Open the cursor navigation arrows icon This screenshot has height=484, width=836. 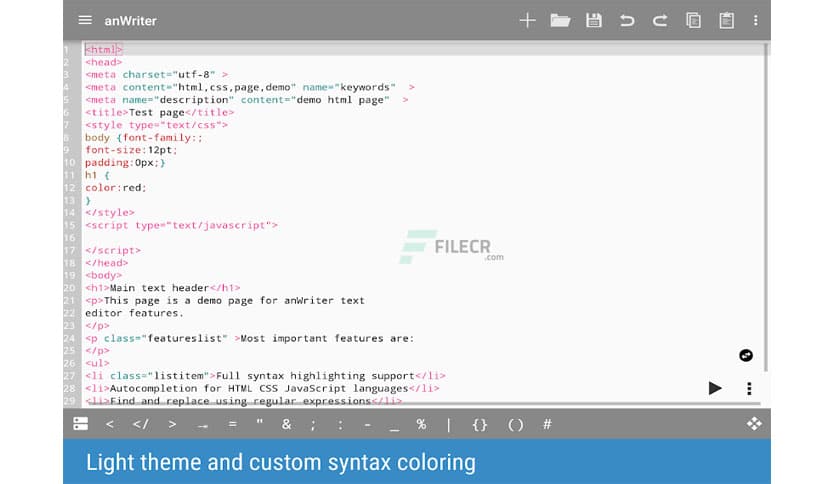pyautogui.click(x=754, y=424)
